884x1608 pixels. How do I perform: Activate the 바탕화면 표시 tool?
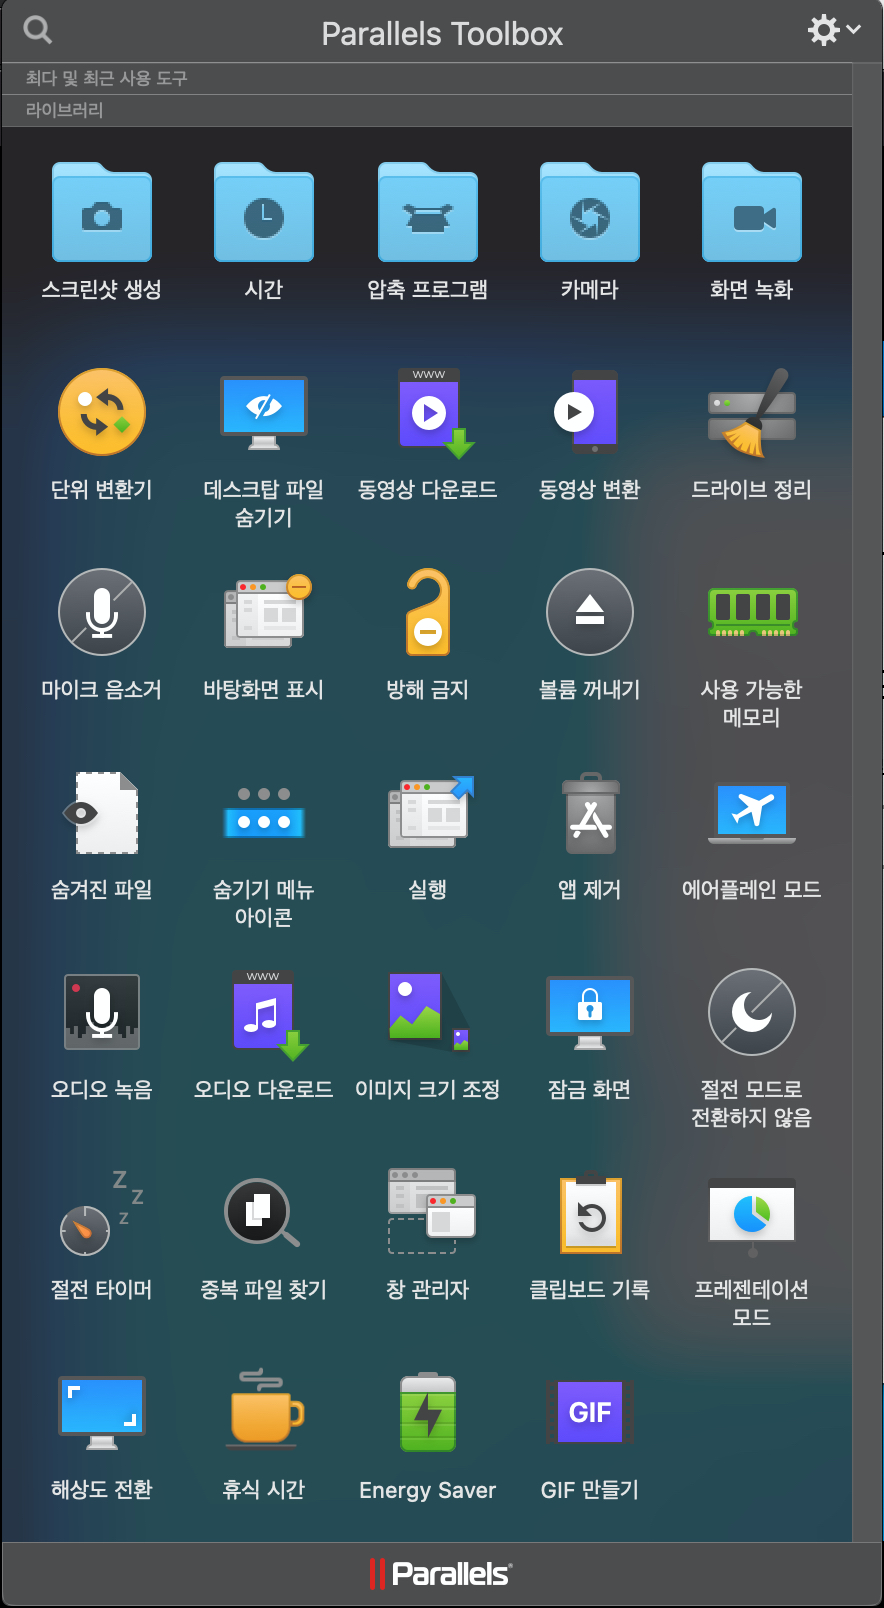[268, 612]
